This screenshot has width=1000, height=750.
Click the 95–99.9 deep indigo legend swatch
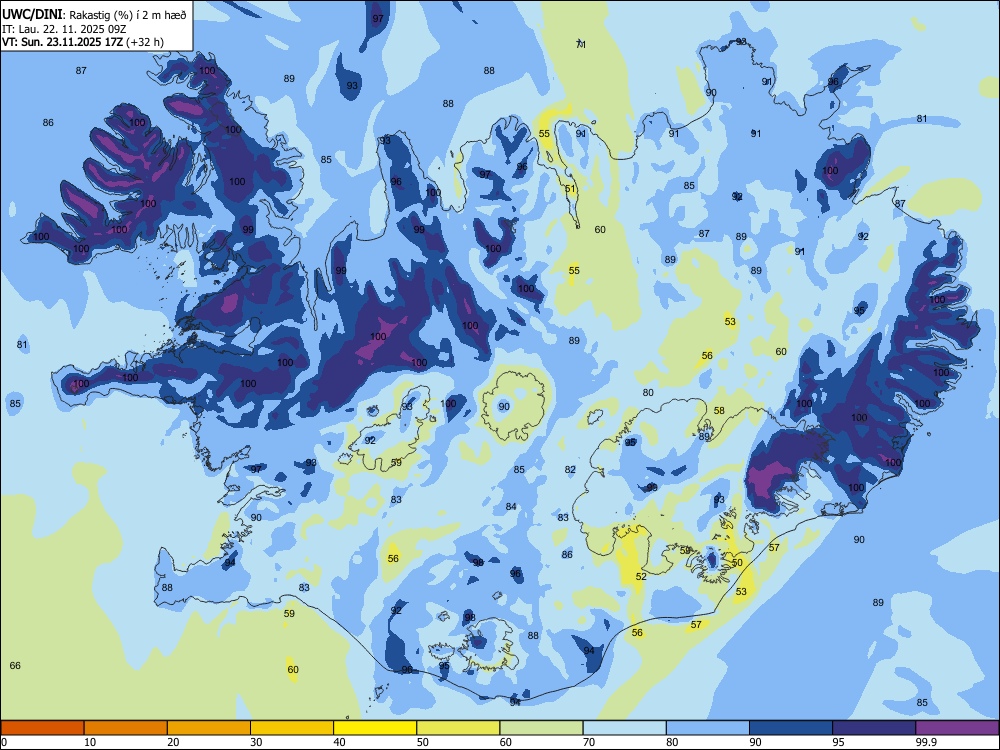874,728
